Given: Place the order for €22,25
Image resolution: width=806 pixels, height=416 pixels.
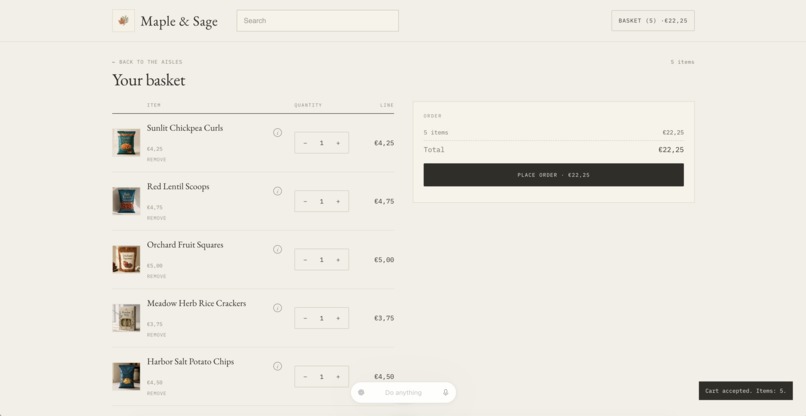Looking at the screenshot, I should [x=554, y=175].
